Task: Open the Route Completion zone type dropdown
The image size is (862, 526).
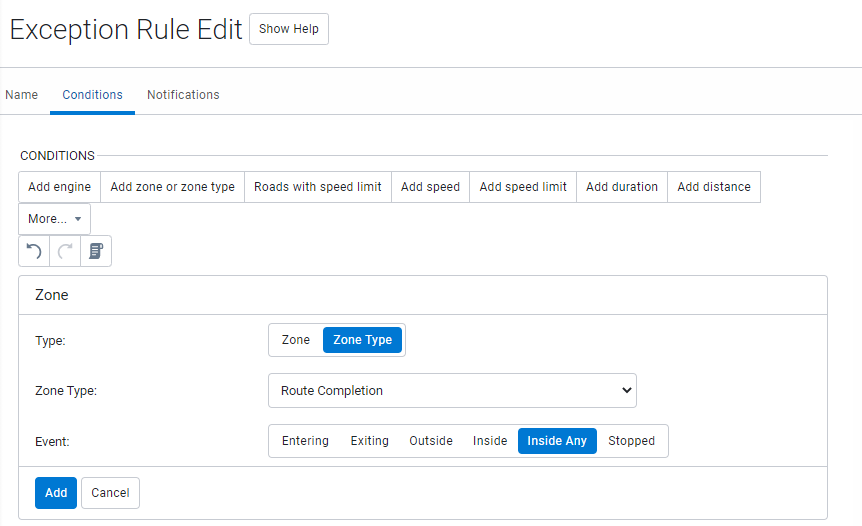Action: [452, 391]
